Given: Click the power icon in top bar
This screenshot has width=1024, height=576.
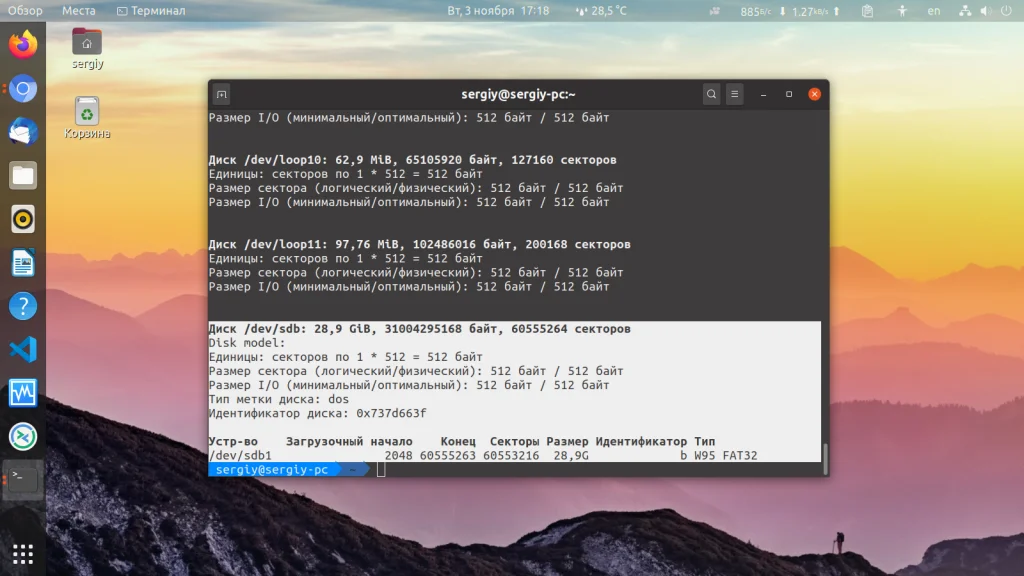Looking at the screenshot, I should click(1006, 10).
